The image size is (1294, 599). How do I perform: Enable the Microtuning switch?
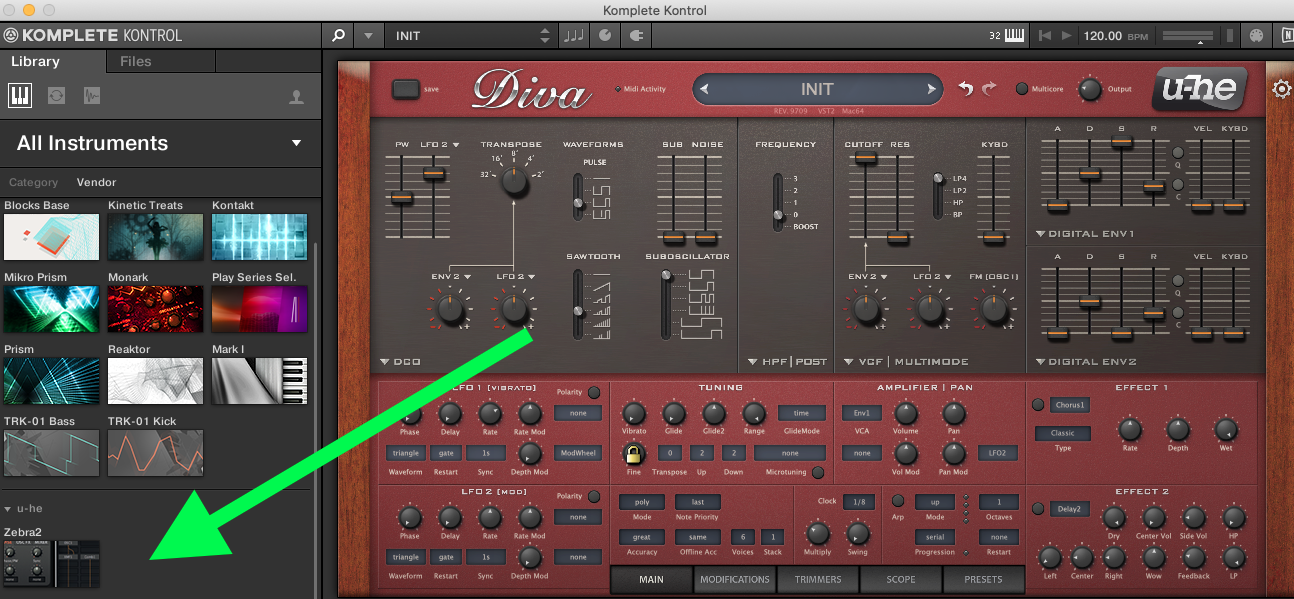[x=818, y=473]
